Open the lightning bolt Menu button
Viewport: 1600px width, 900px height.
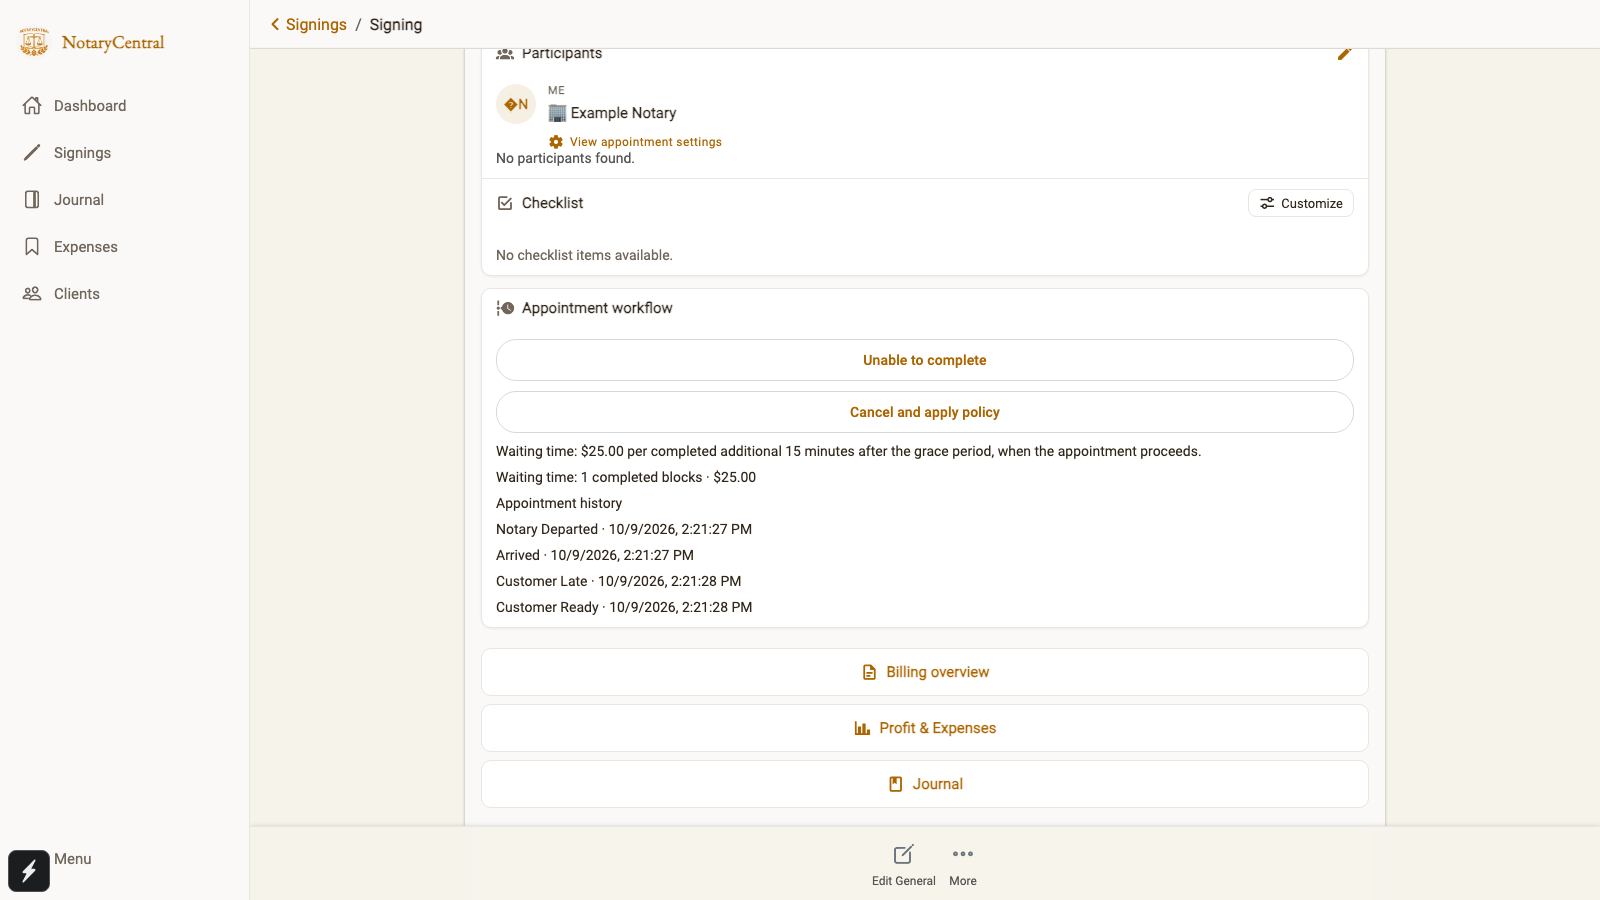click(29, 870)
